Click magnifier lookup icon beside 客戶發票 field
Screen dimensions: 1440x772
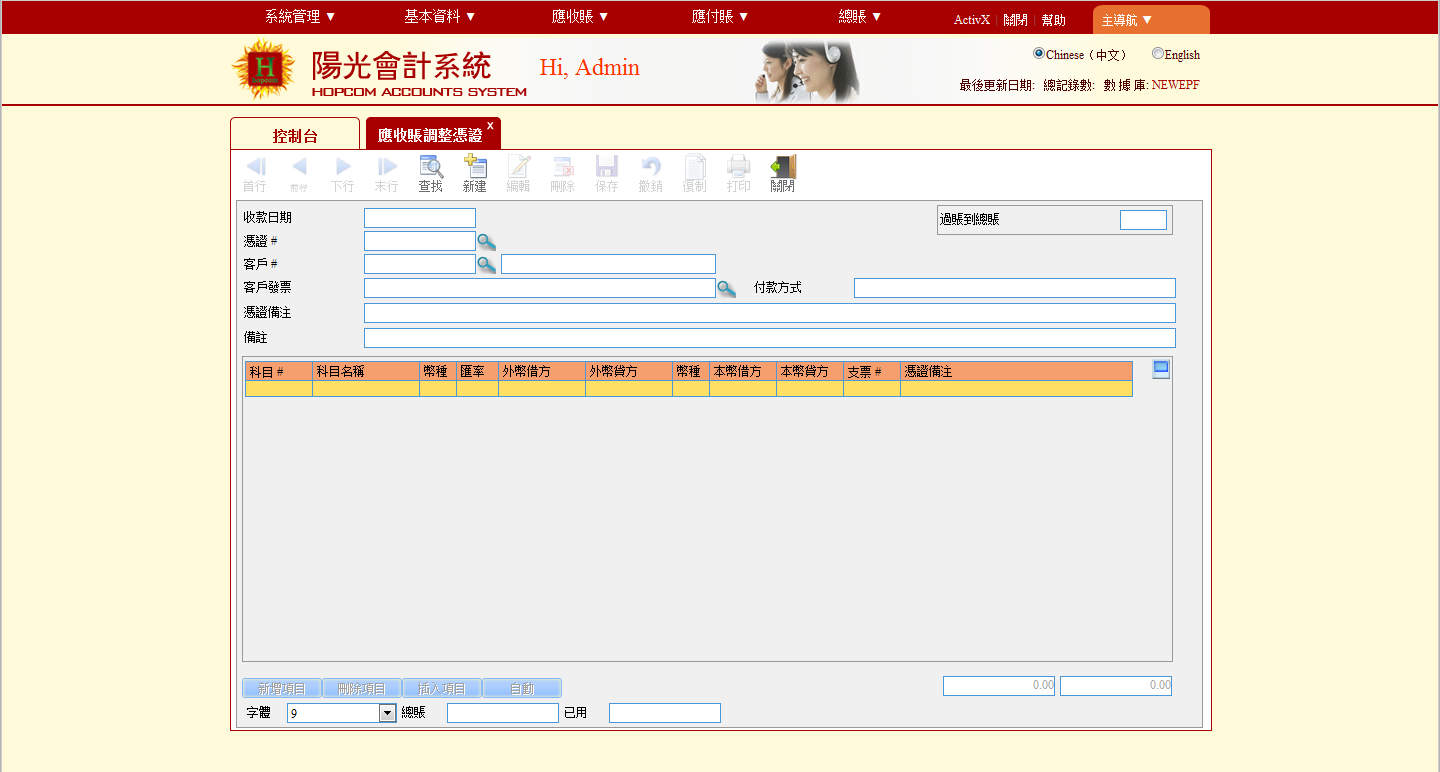click(727, 289)
